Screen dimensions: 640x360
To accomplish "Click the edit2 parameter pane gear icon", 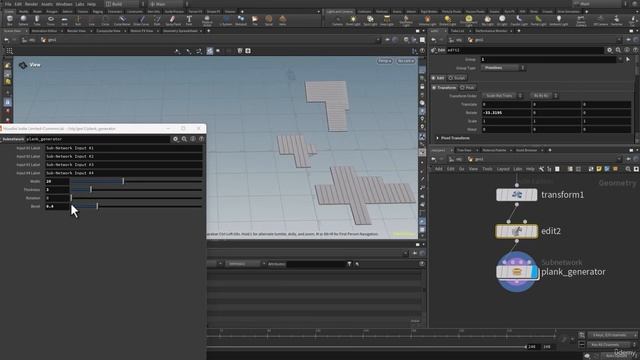I will (609, 50).
